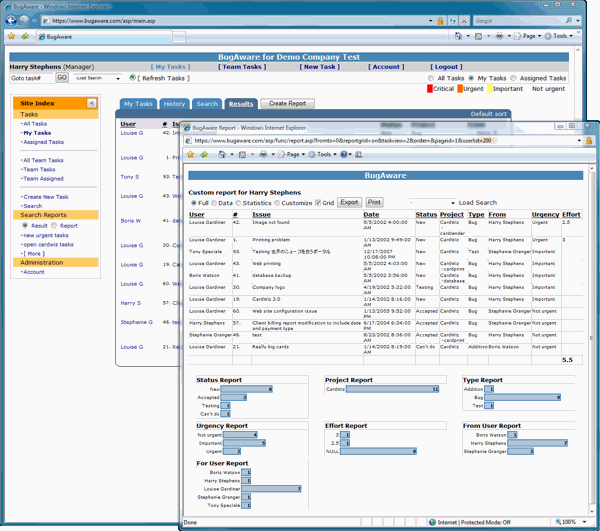
Task: Click the Goto task# input field
Action: [x=32, y=78]
